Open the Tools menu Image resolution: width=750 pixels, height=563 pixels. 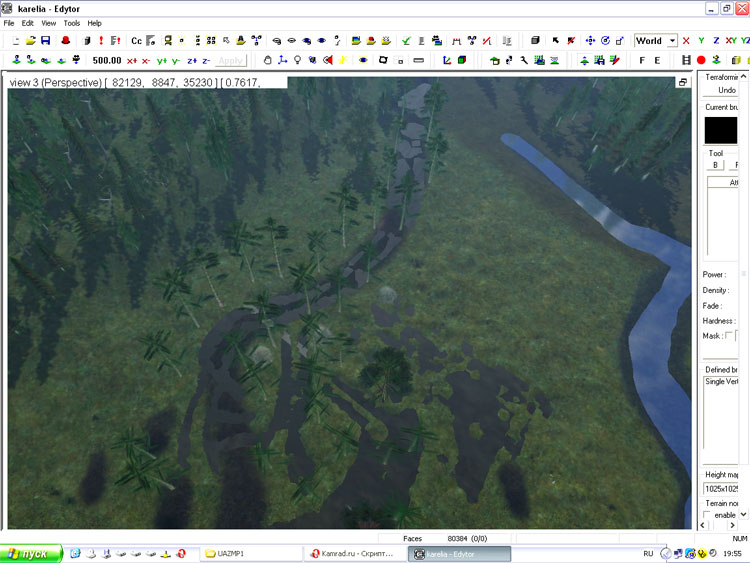[71, 23]
